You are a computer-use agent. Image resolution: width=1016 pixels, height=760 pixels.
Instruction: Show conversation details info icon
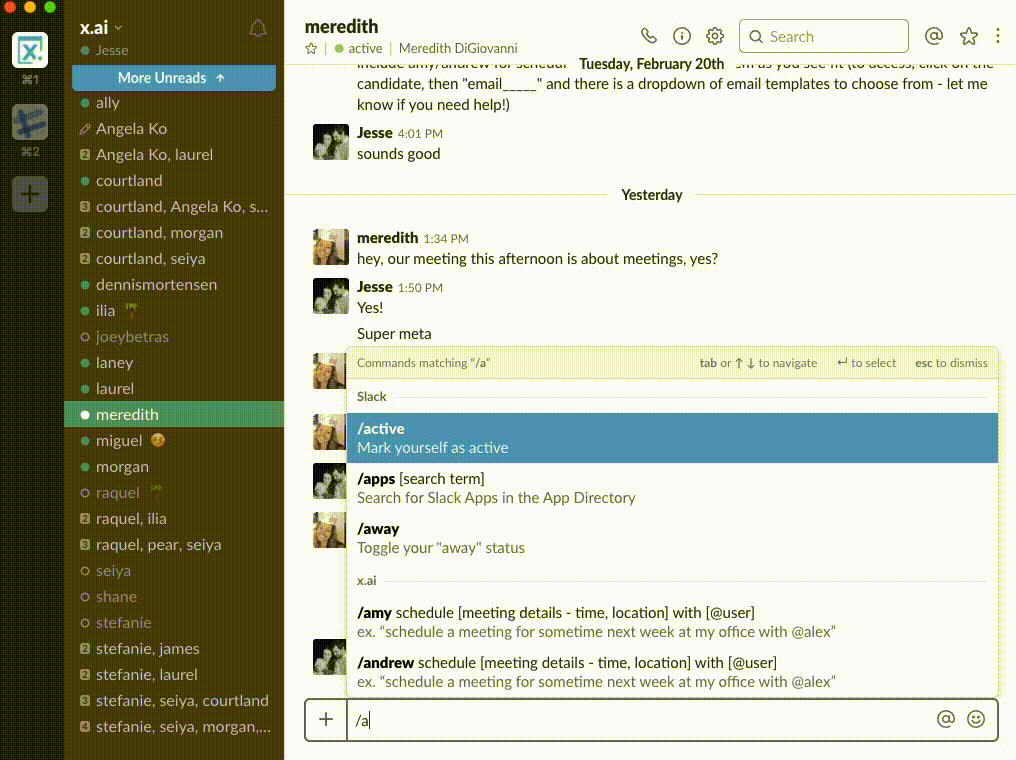click(x=682, y=36)
